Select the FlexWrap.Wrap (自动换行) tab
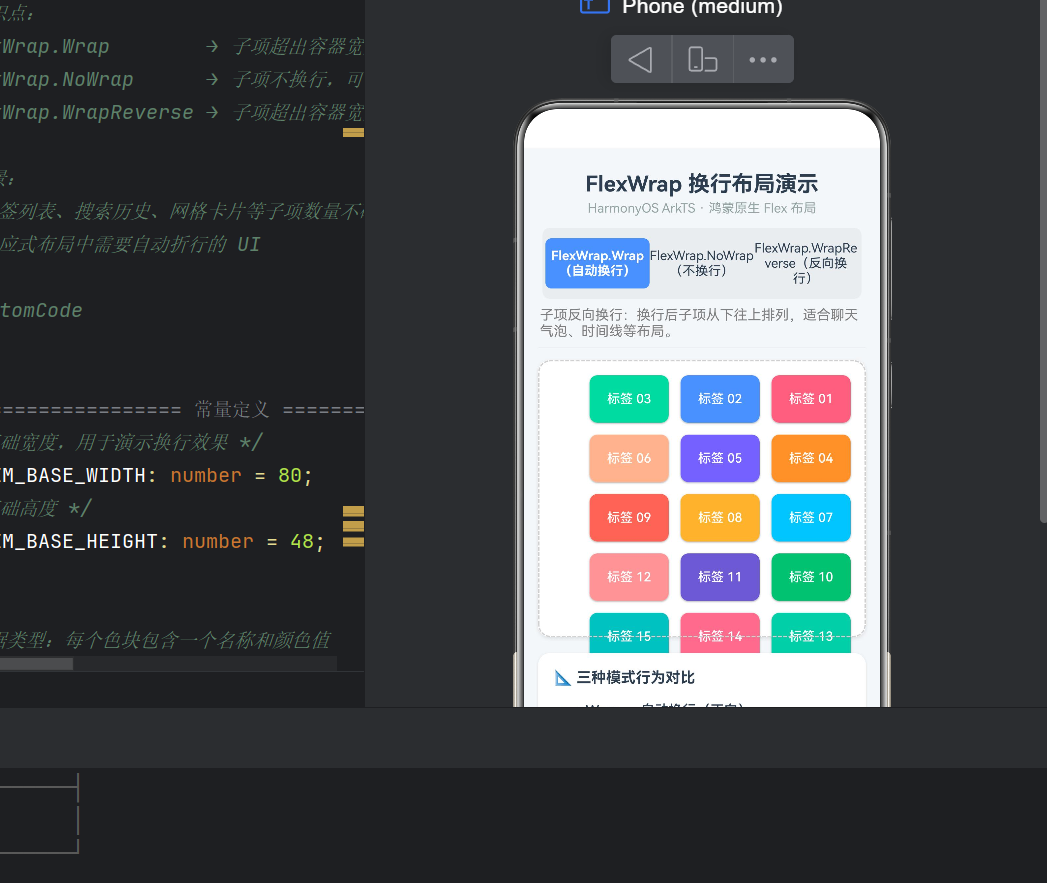The height and width of the screenshot is (883, 1047). [598, 263]
